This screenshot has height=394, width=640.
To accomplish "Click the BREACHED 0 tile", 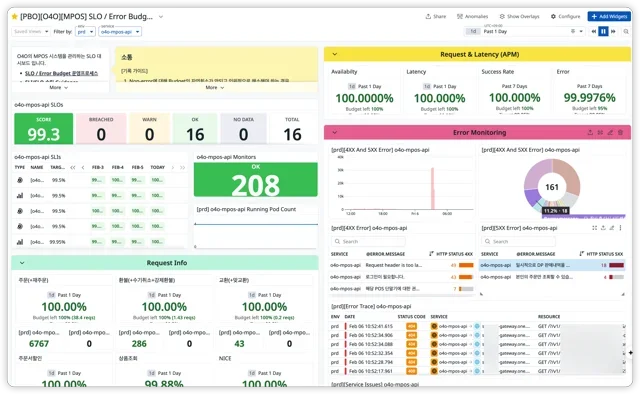I will click(x=101, y=129).
